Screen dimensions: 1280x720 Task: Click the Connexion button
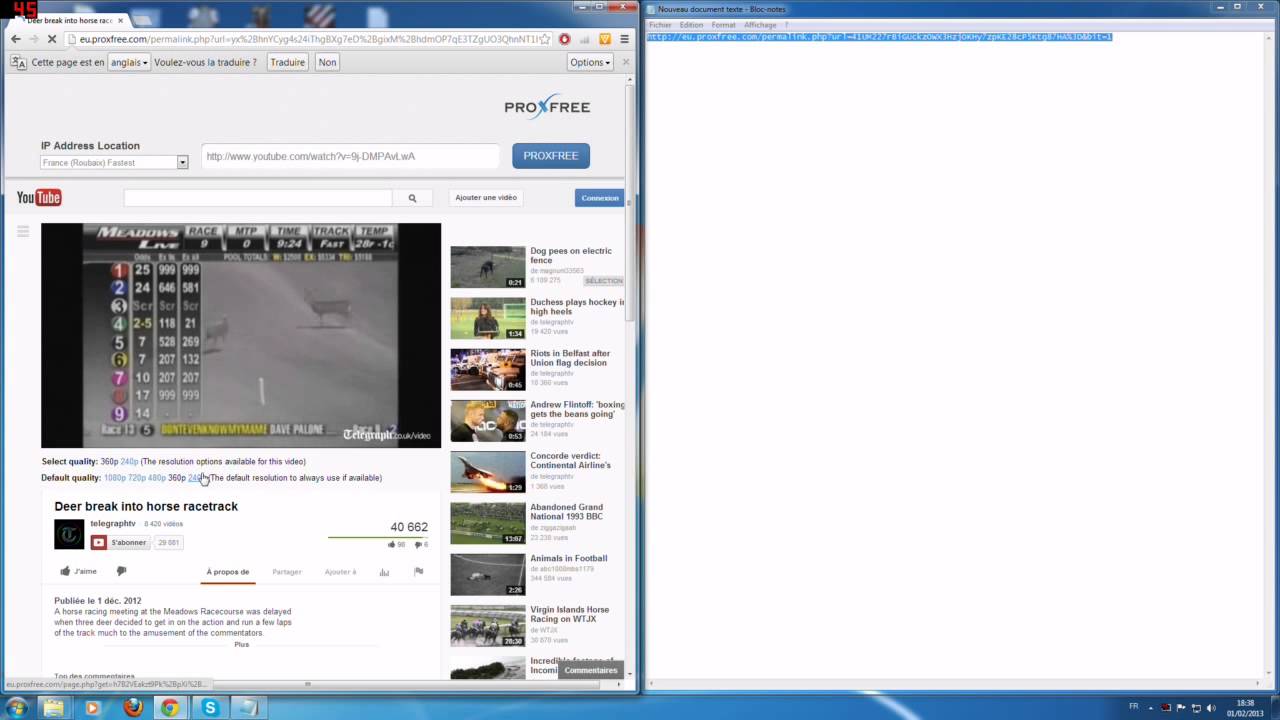tap(600, 198)
